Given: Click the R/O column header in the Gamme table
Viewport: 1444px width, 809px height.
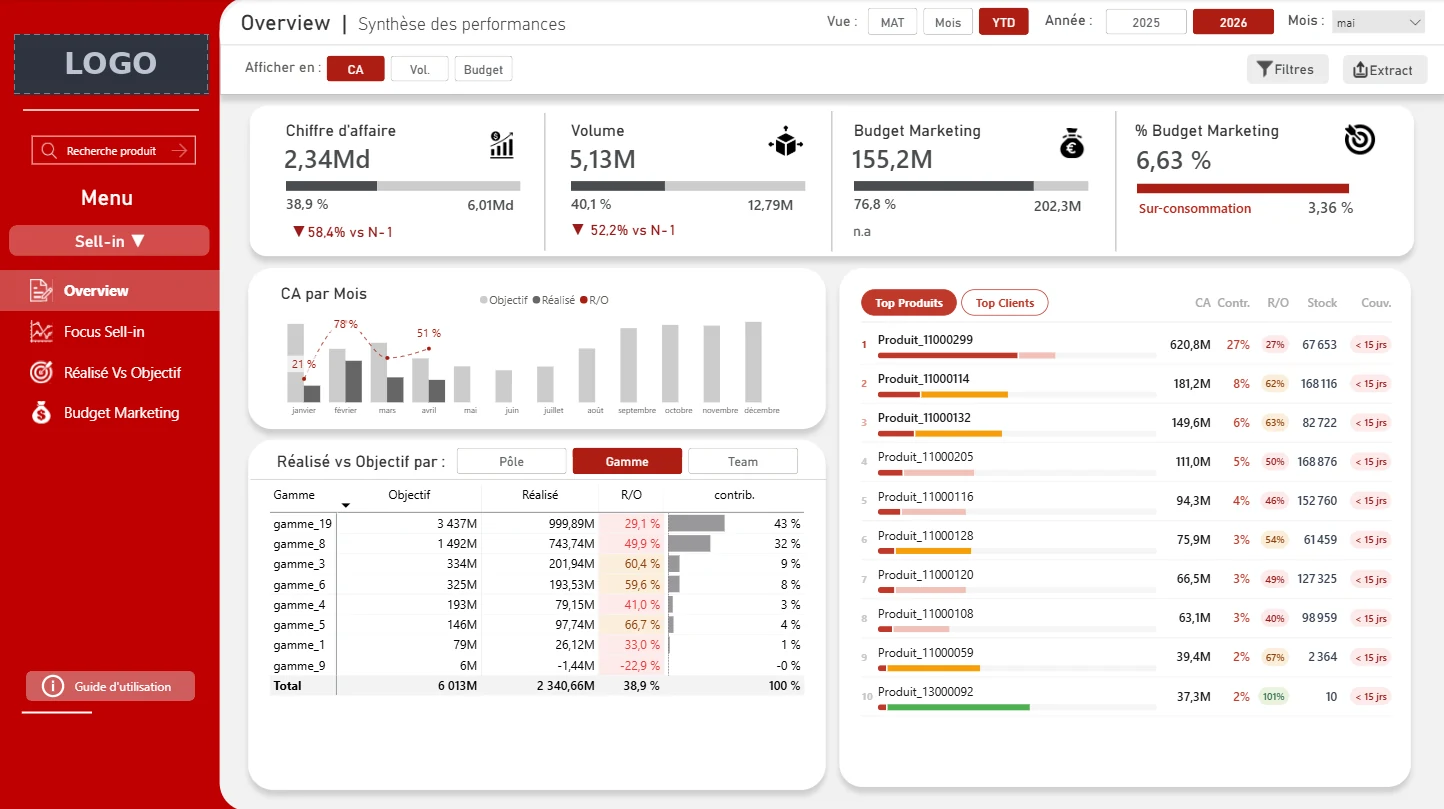Looking at the screenshot, I should pyautogui.click(x=631, y=495).
